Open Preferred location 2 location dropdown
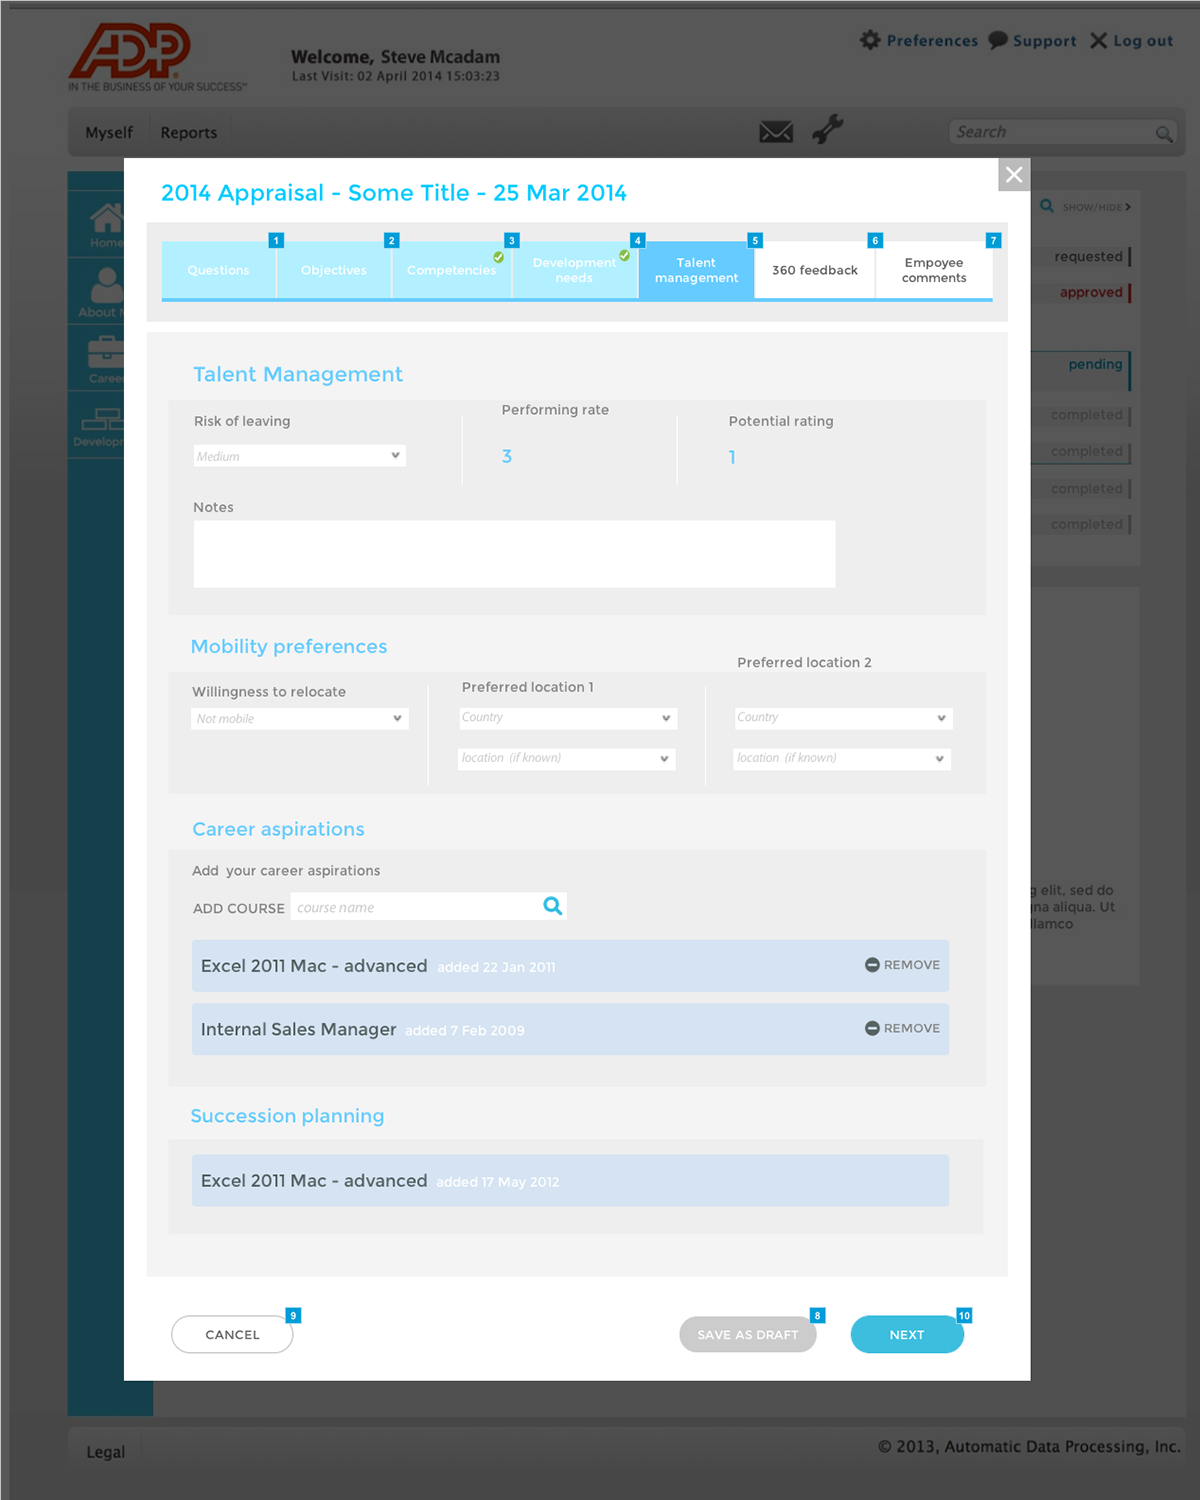The width and height of the screenshot is (1200, 1500). [x=842, y=759]
